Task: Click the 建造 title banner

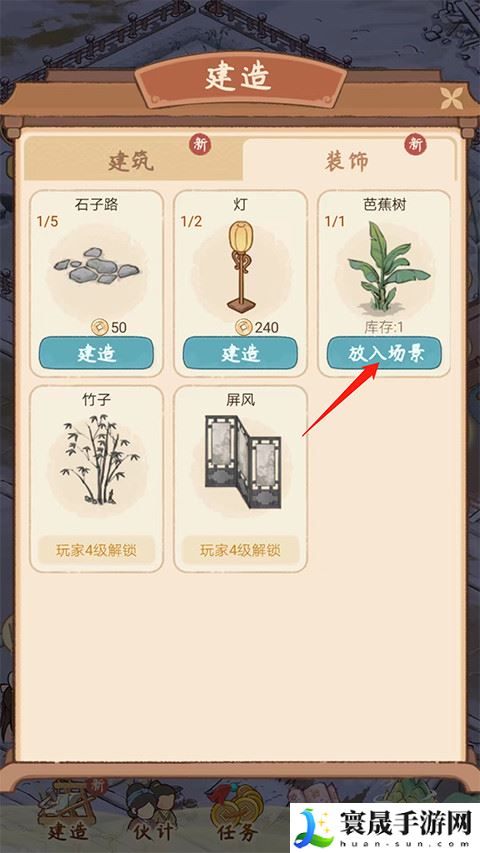Action: [x=240, y=79]
